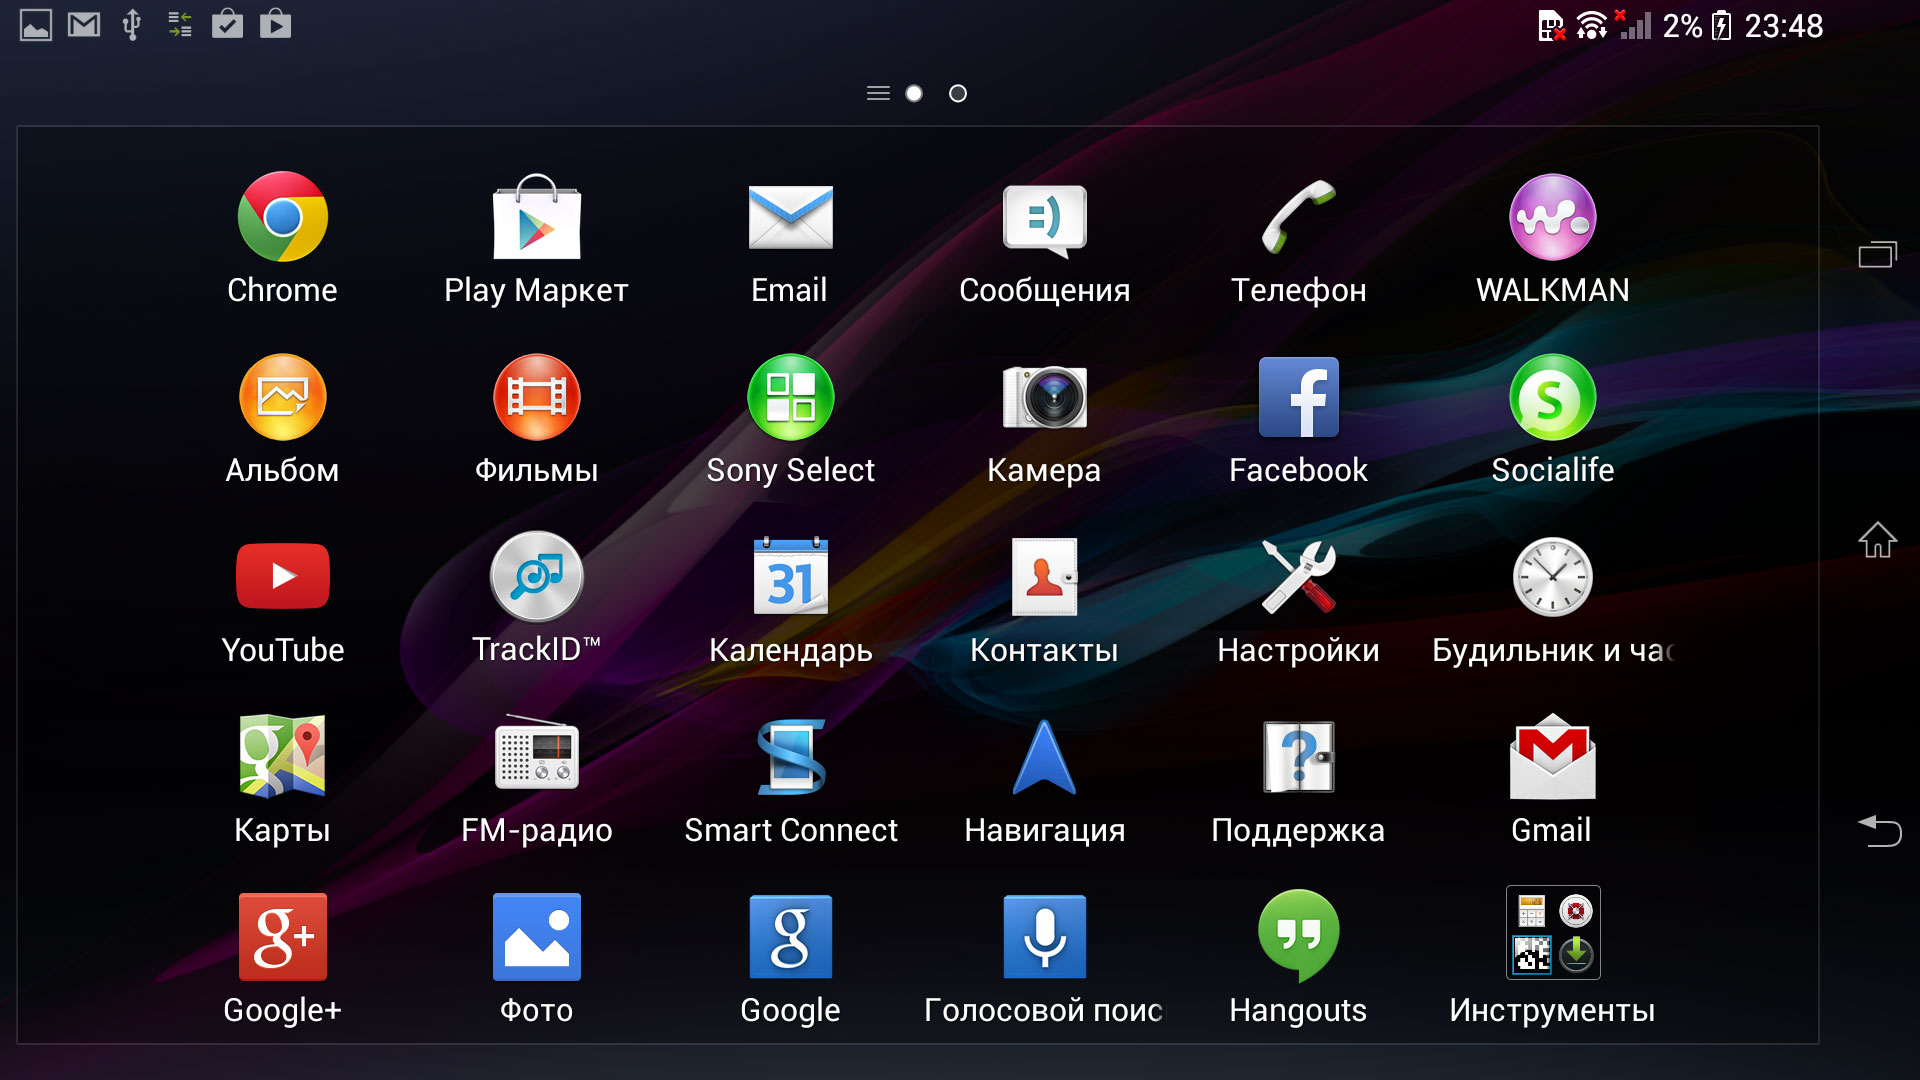Open the Facebook app

point(1298,420)
